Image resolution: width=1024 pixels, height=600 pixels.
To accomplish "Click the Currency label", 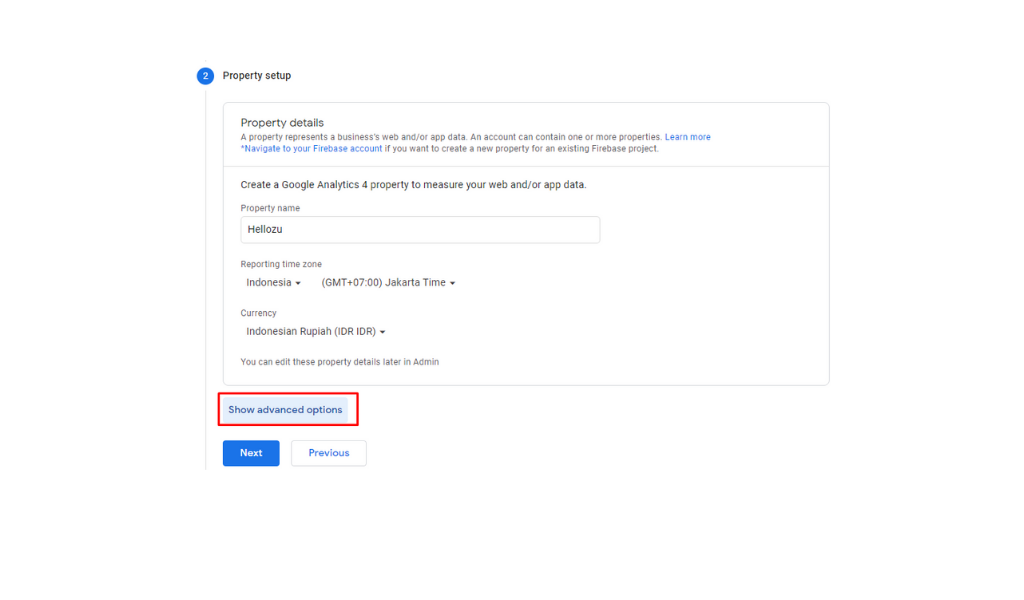I will coord(258,313).
